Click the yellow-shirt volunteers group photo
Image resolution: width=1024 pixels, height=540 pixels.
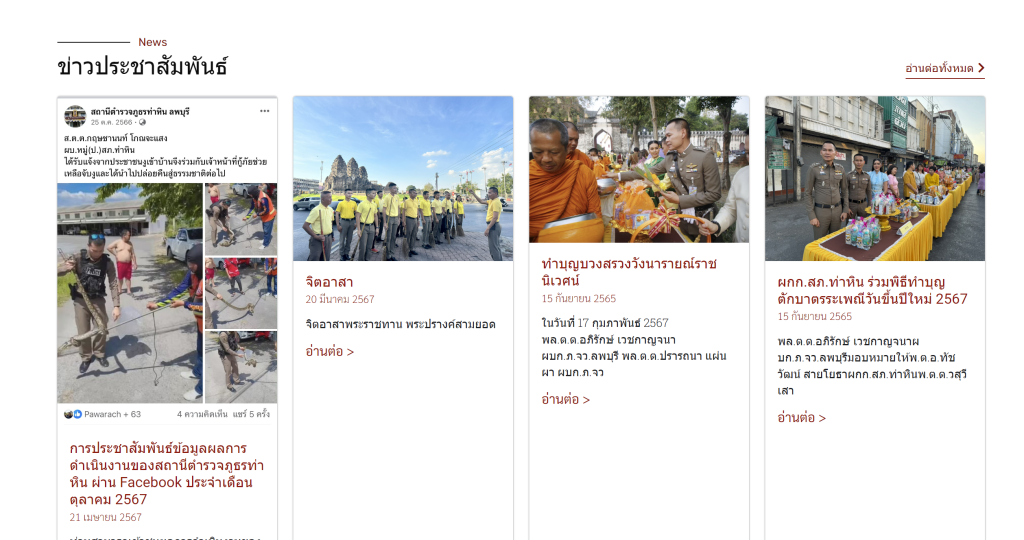pos(403,178)
